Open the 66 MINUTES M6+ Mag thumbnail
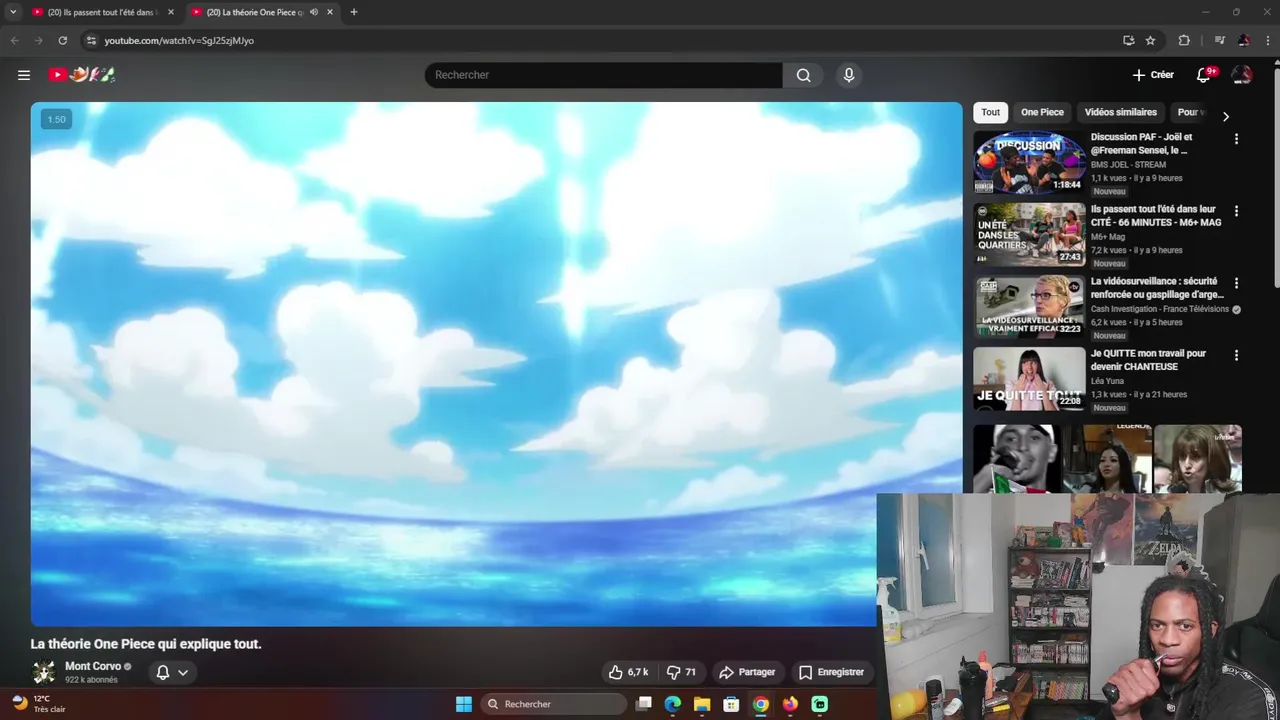The height and width of the screenshot is (720, 1280). (x=1029, y=234)
